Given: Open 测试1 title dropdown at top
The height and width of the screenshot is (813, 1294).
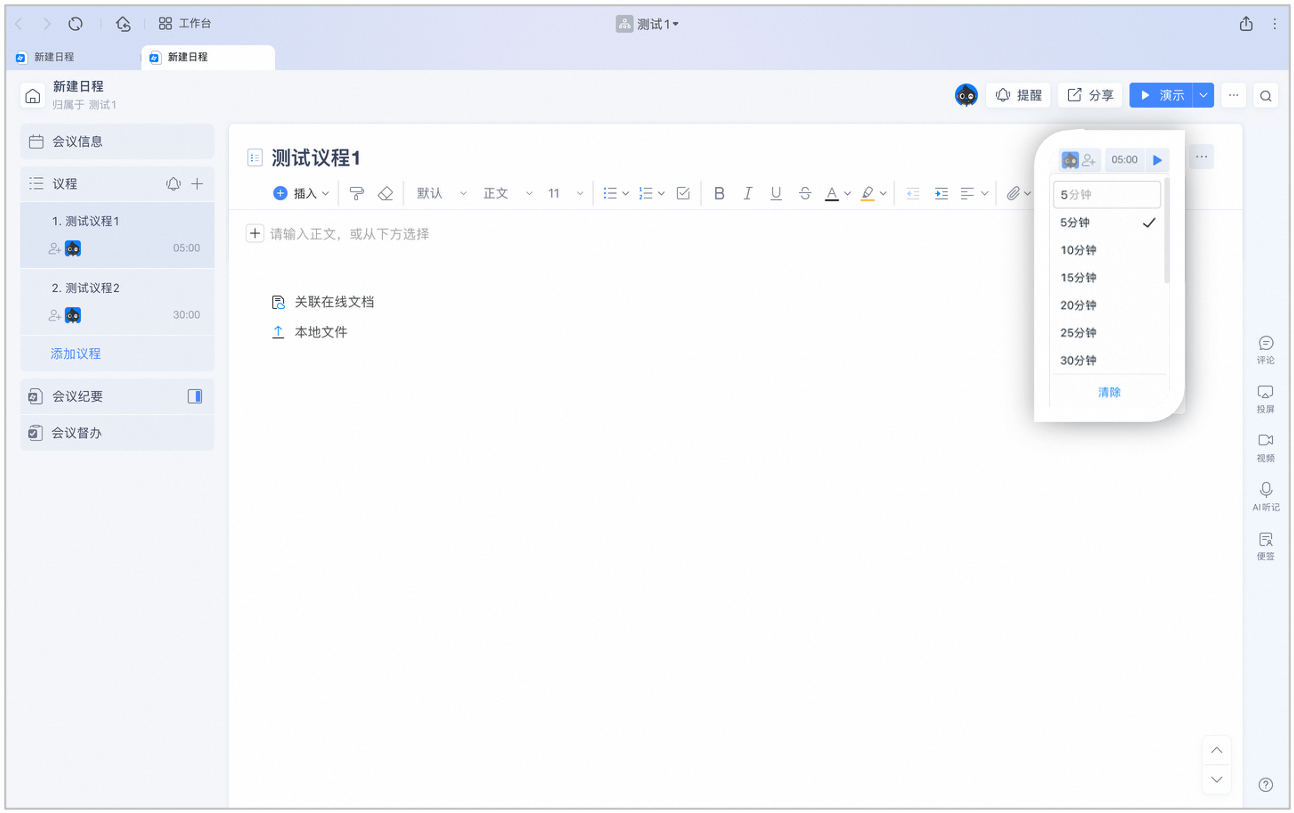Looking at the screenshot, I should click(x=648, y=24).
